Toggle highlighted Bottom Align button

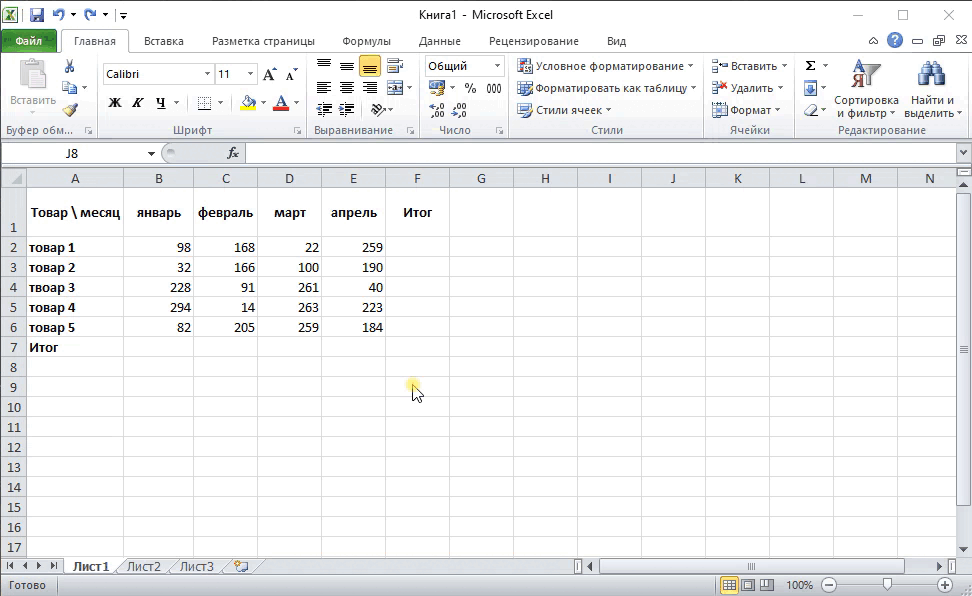(369, 66)
